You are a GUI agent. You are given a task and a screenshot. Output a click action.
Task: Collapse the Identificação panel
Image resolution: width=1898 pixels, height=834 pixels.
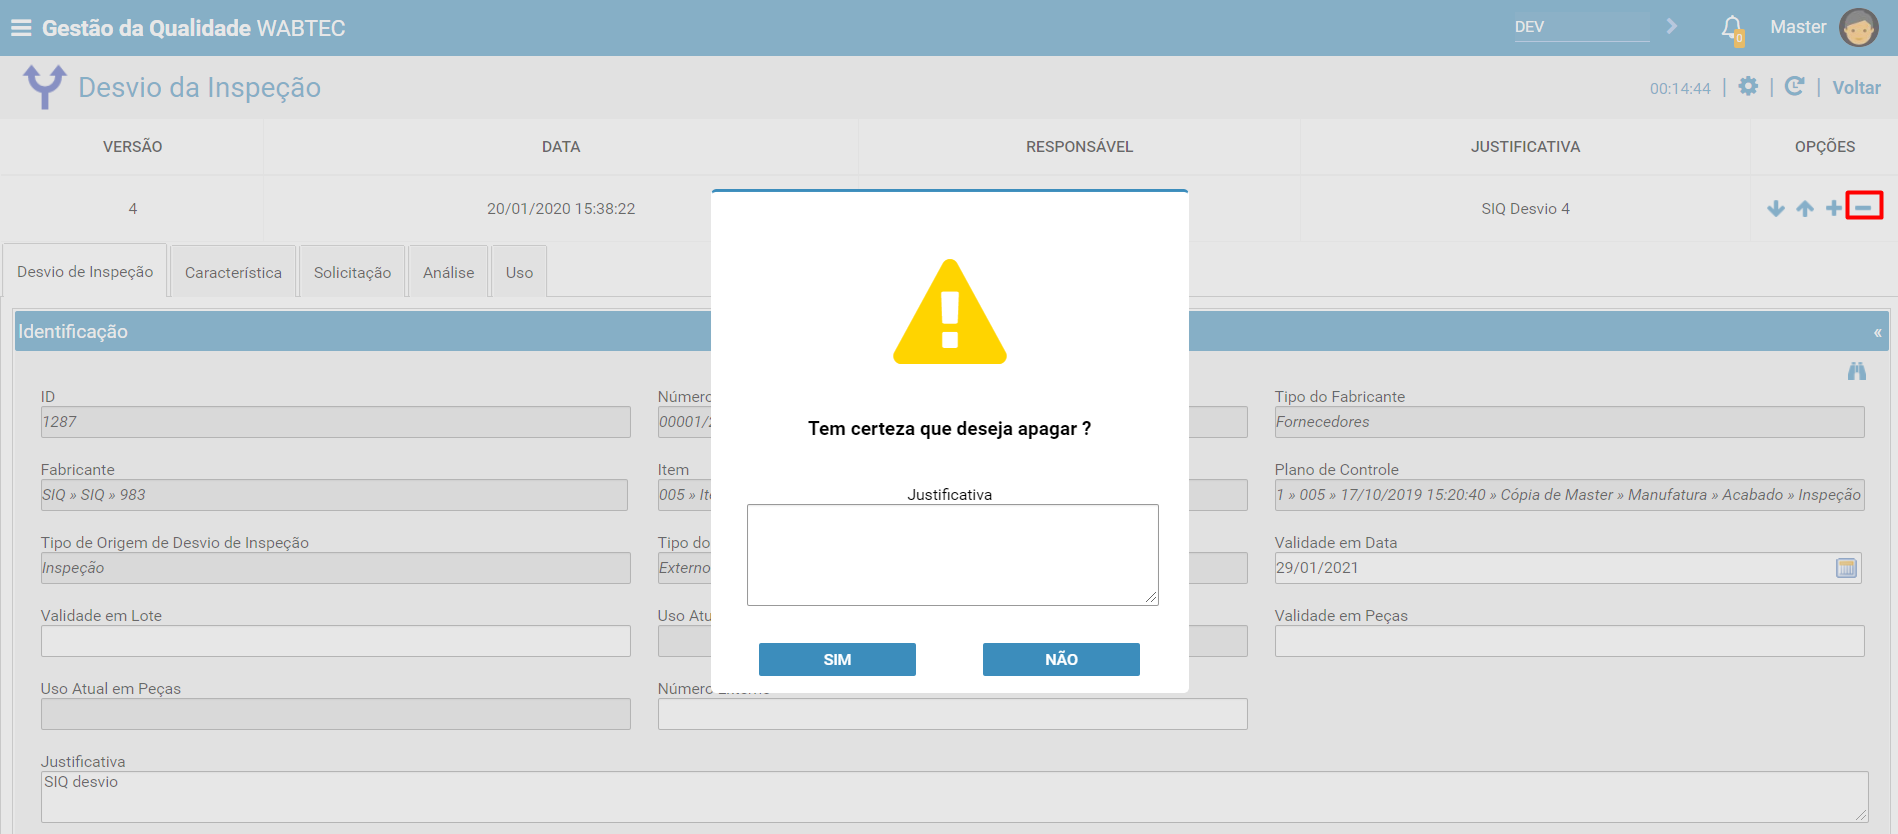1877,332
